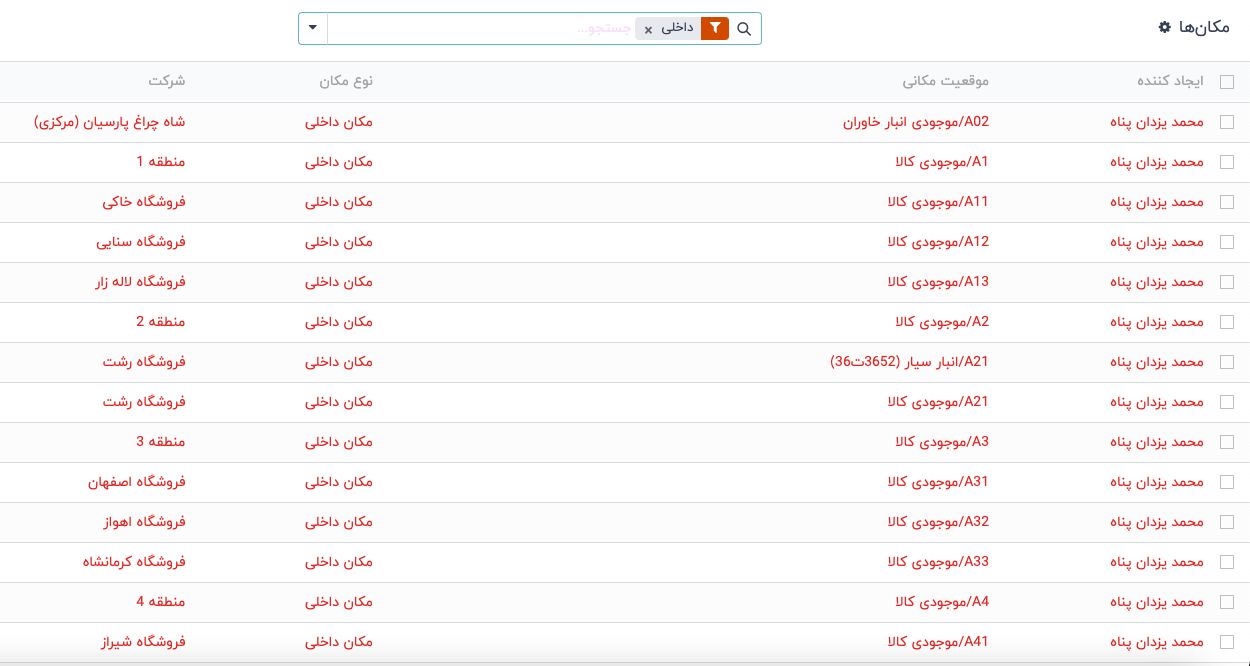Screen dimensions: 1250x666
Task: Toggle the select-all header checkbox
Action: [1227, 82]
